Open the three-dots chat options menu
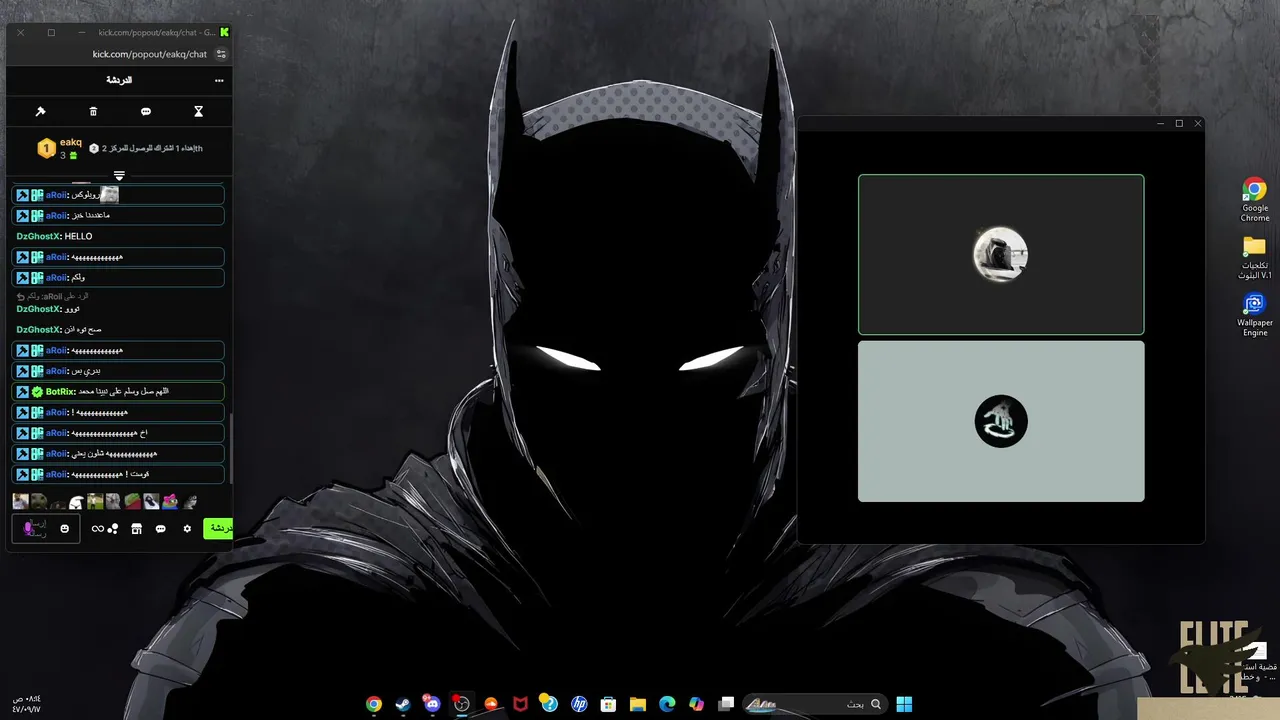 pyautogui.click(x=219, y=80)
